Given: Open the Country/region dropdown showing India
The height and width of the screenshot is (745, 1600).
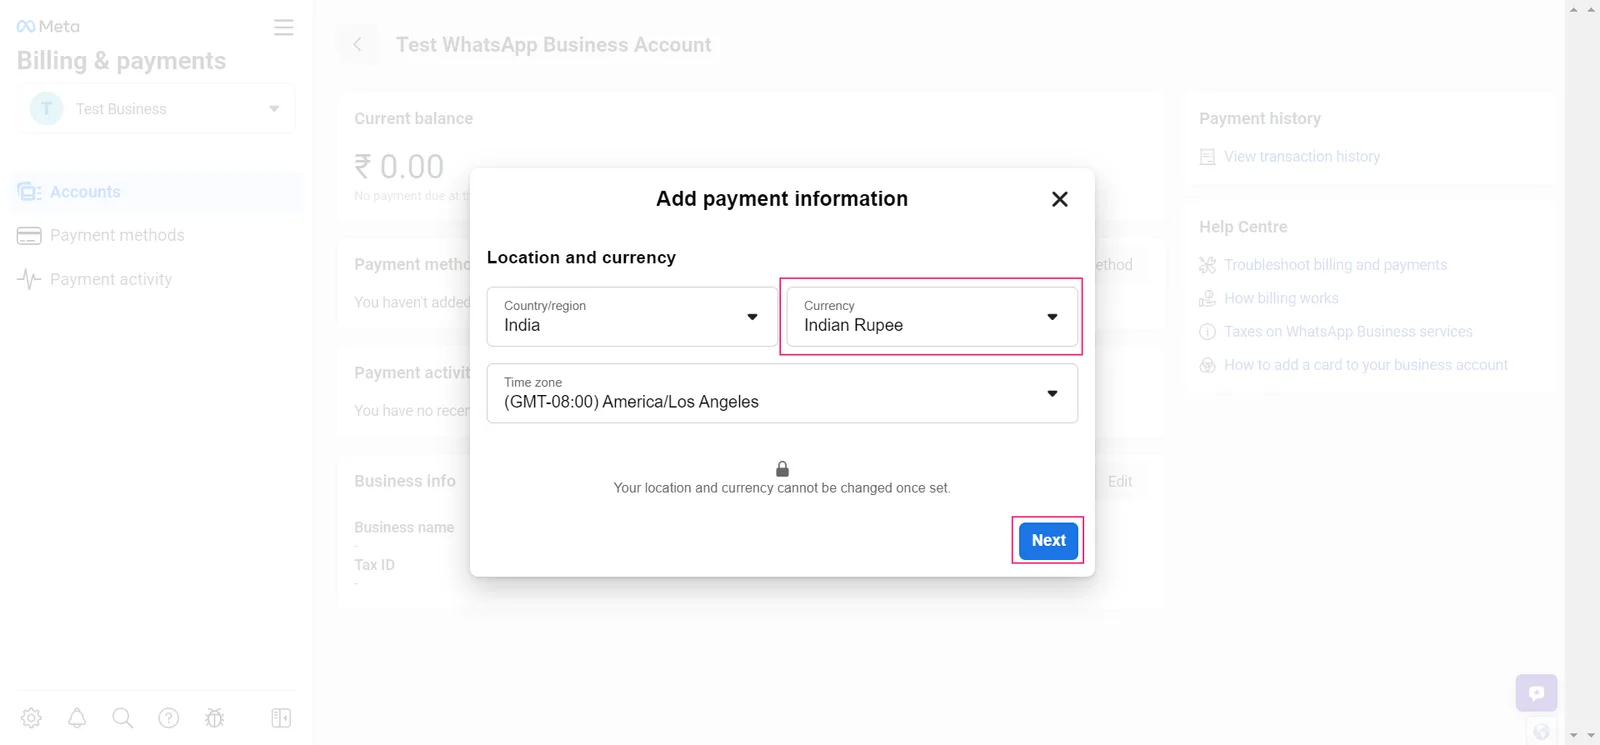Looking at the screenshot, I should pyautogui.click(x=632, y=316).
